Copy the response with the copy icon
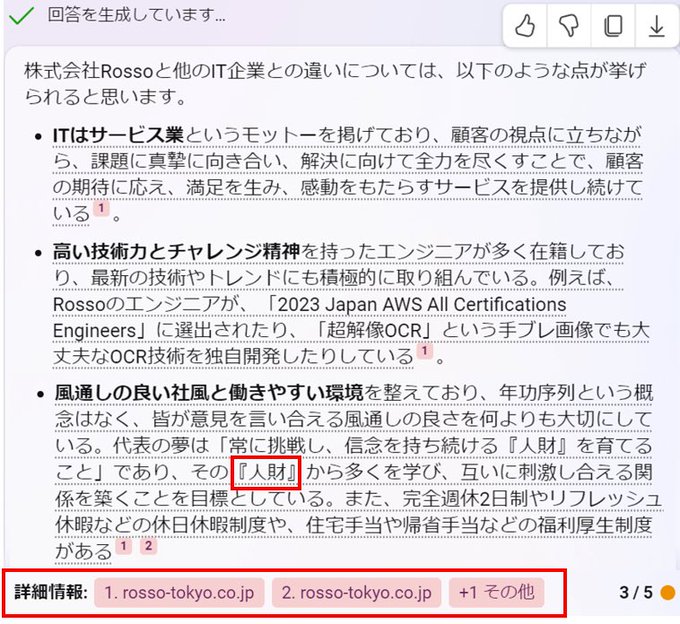 (x=613, y=26)
